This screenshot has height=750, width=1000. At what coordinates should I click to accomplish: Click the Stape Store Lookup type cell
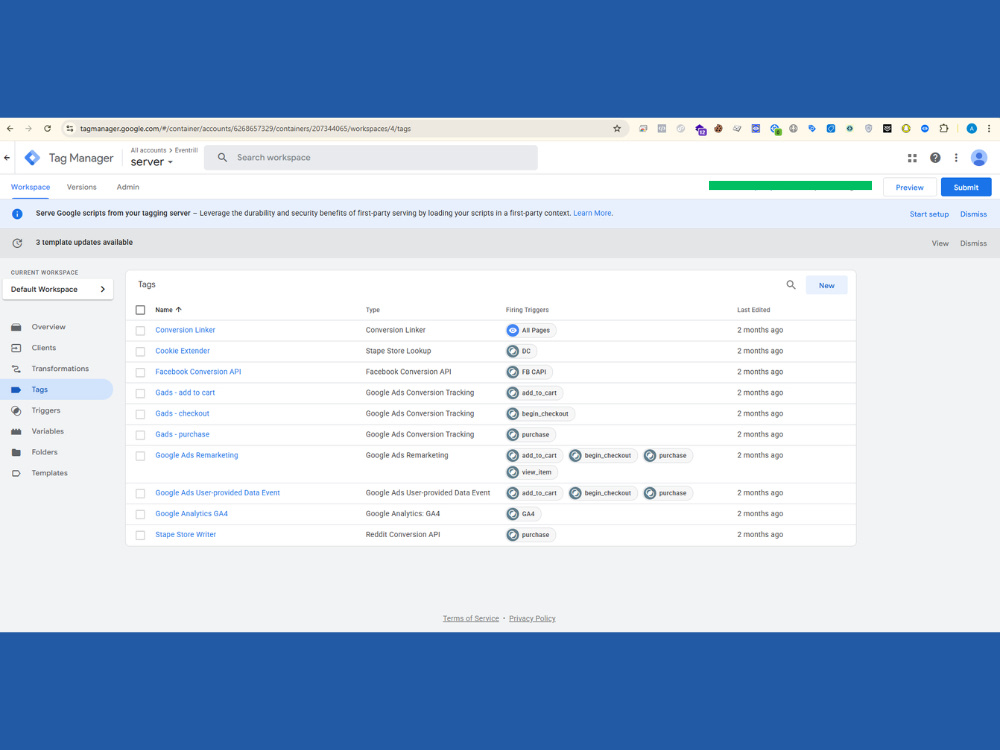point(398,351)
